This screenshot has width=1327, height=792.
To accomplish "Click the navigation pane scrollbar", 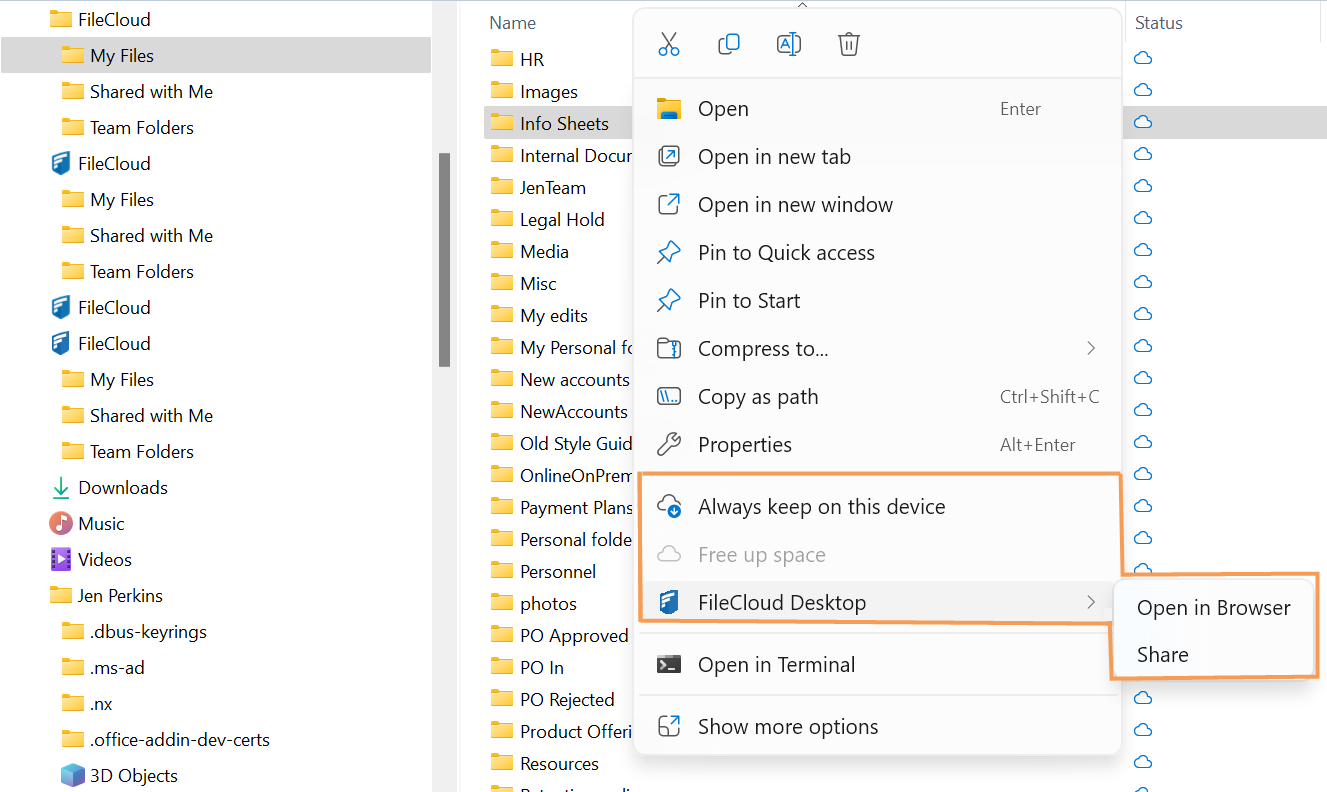I will [444, 260].
